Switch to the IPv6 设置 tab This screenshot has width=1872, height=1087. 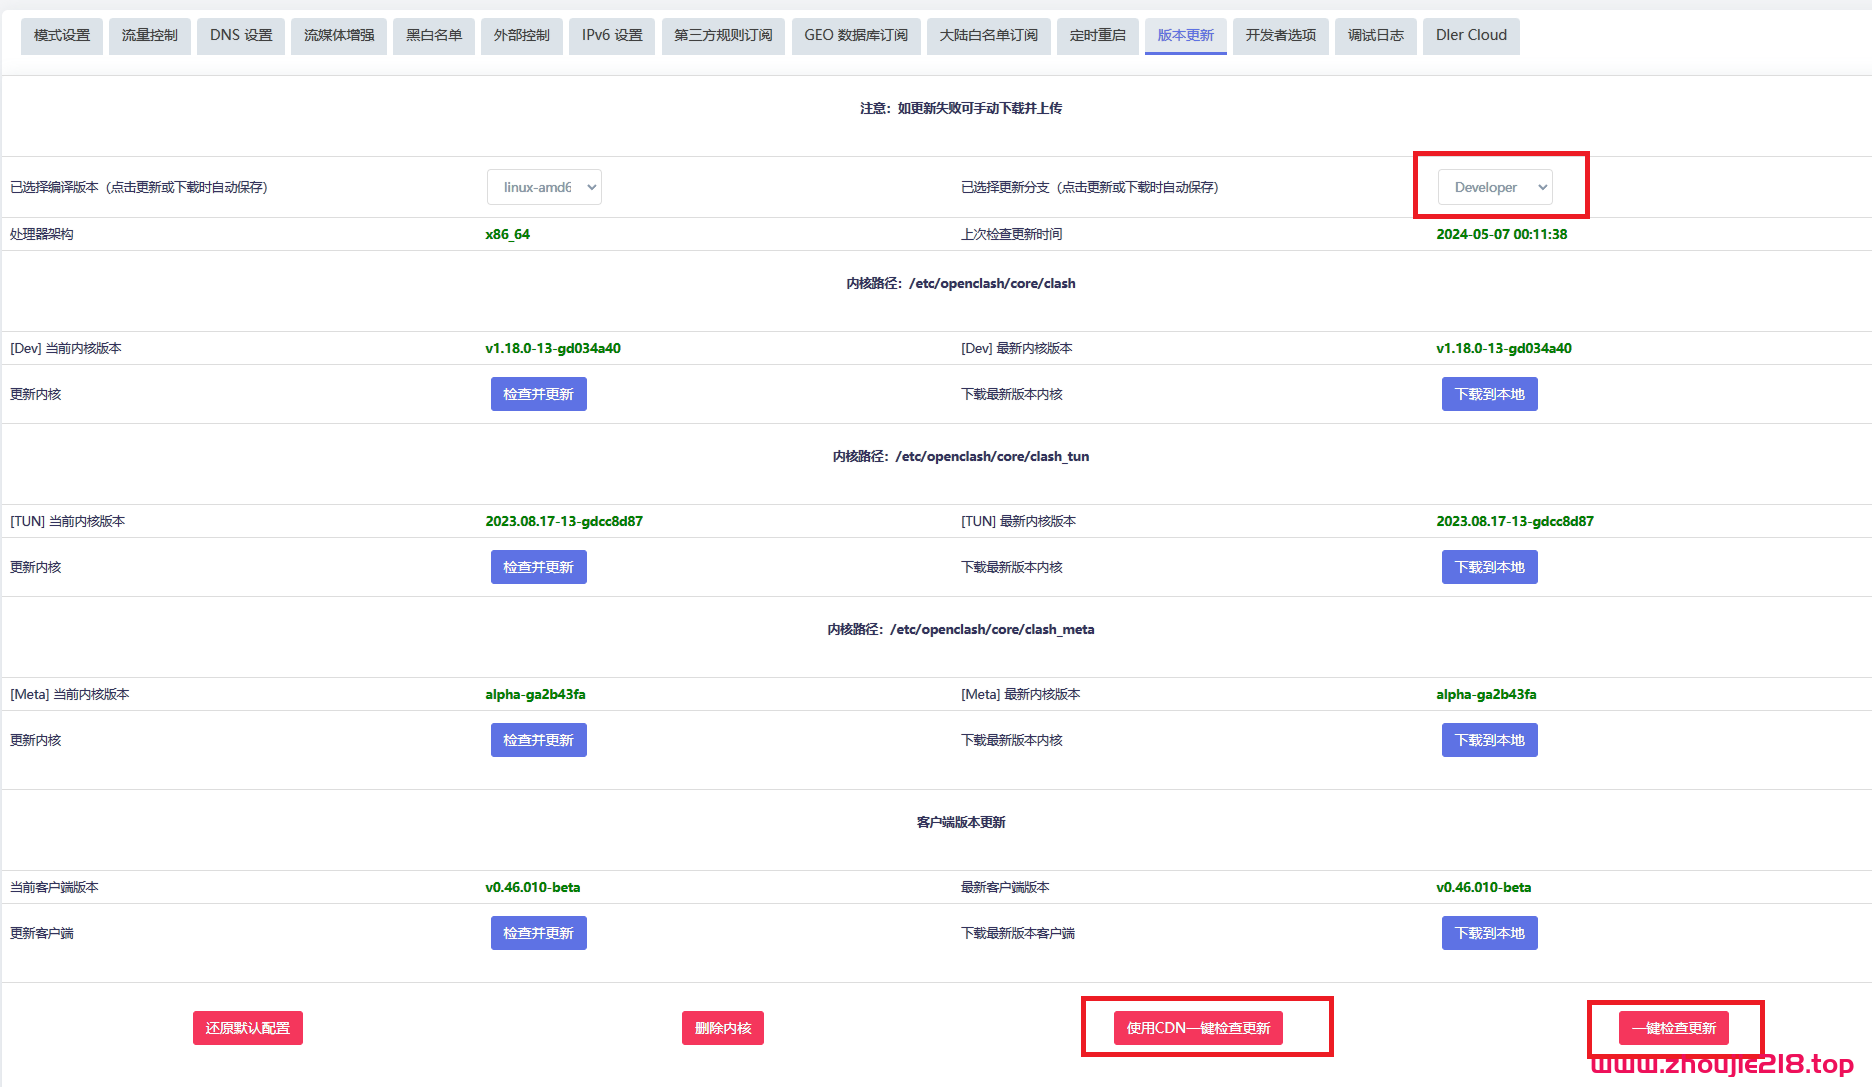611,35
